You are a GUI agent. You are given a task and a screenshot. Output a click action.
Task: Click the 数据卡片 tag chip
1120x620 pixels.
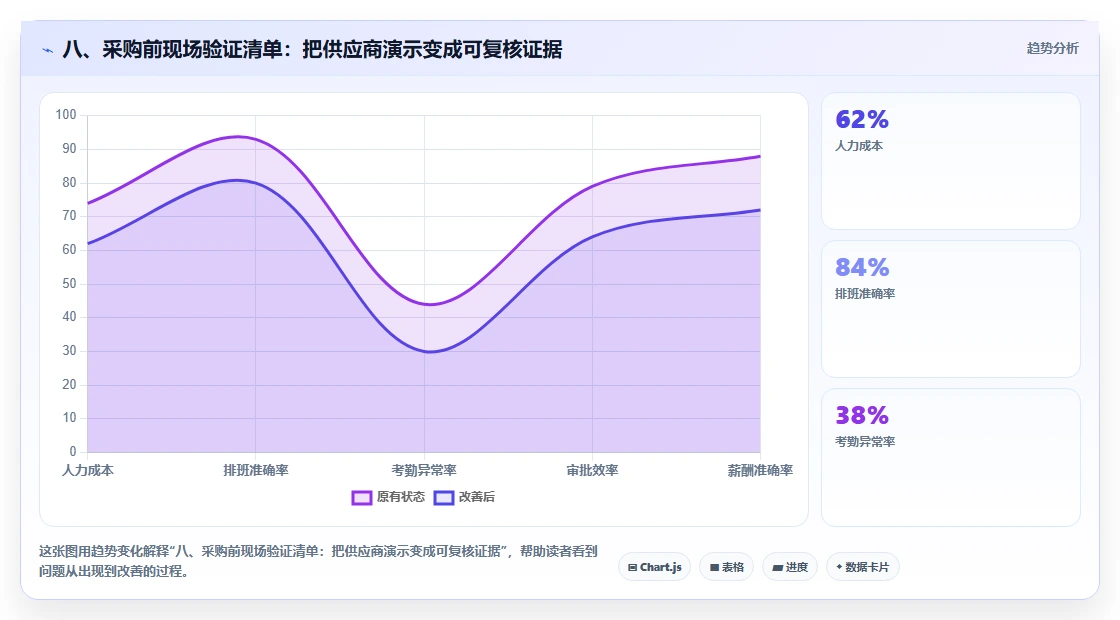pyautogui.click(x=863, y=567)
